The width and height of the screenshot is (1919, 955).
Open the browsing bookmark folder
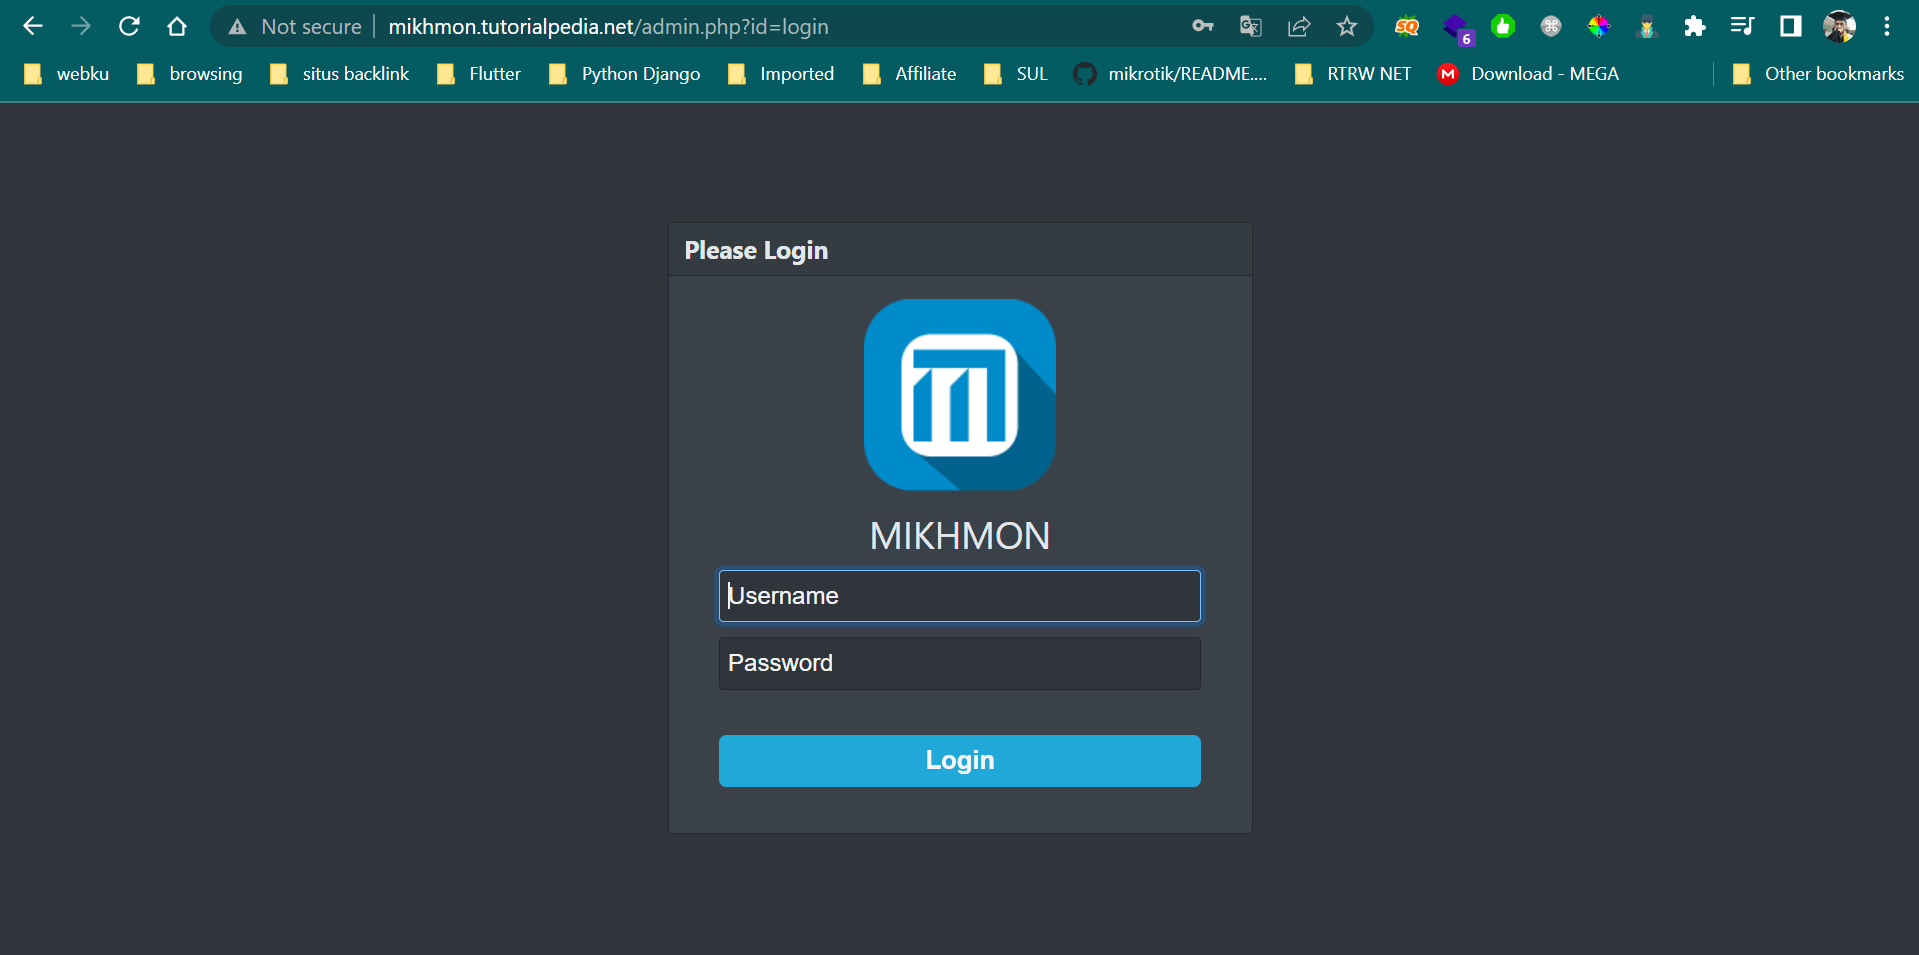190,74
